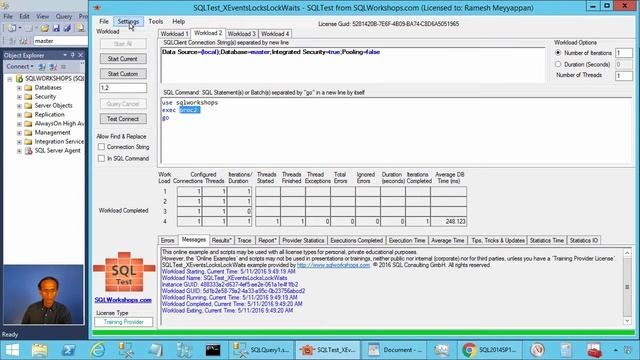640x360 pixels.
Task: Open Command Prompt taskbar icon
Action: click(x=213, y=350)
